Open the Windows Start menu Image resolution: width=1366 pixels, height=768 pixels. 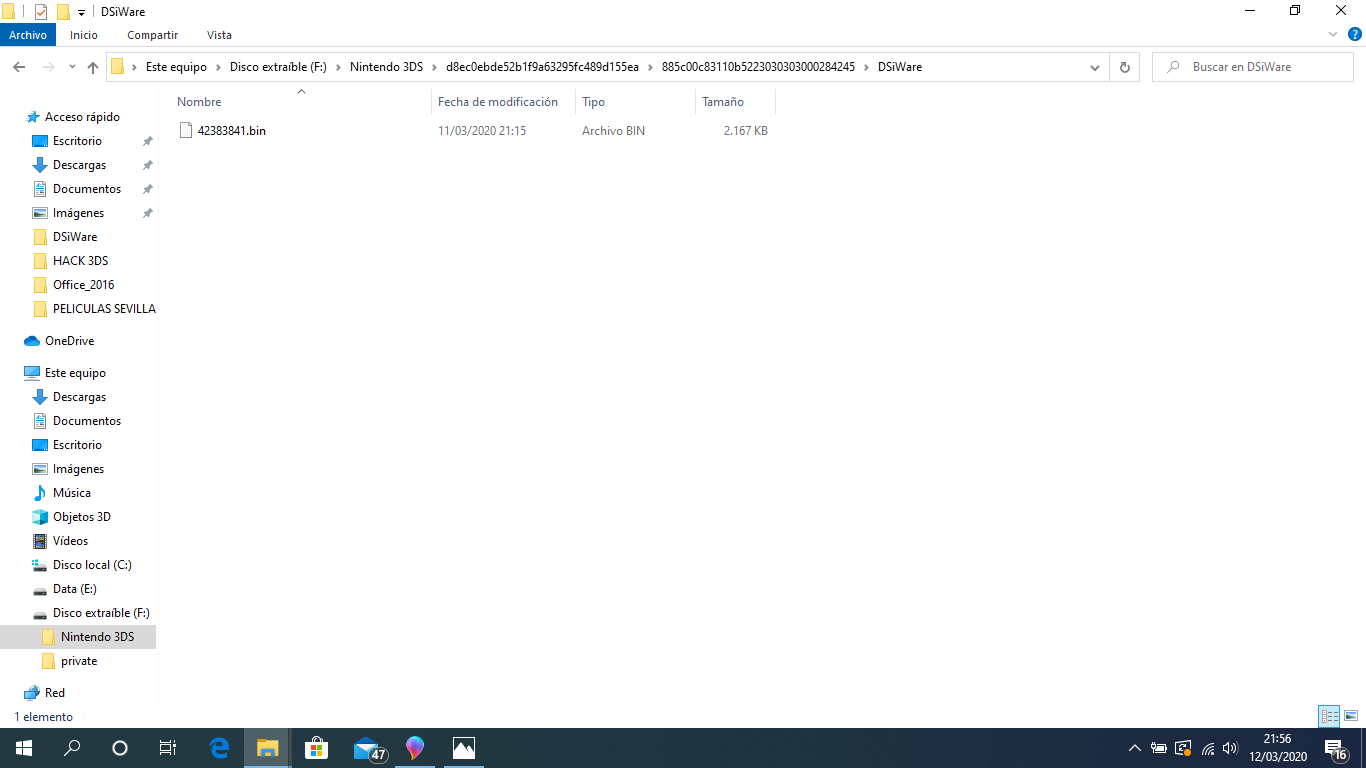click(24, 748)
